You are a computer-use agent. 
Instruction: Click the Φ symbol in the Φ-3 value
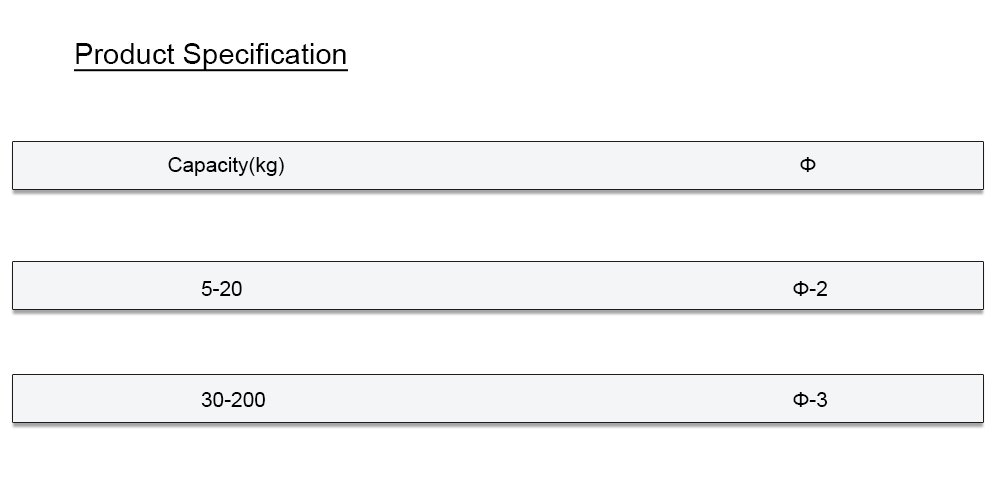point(800,401)
